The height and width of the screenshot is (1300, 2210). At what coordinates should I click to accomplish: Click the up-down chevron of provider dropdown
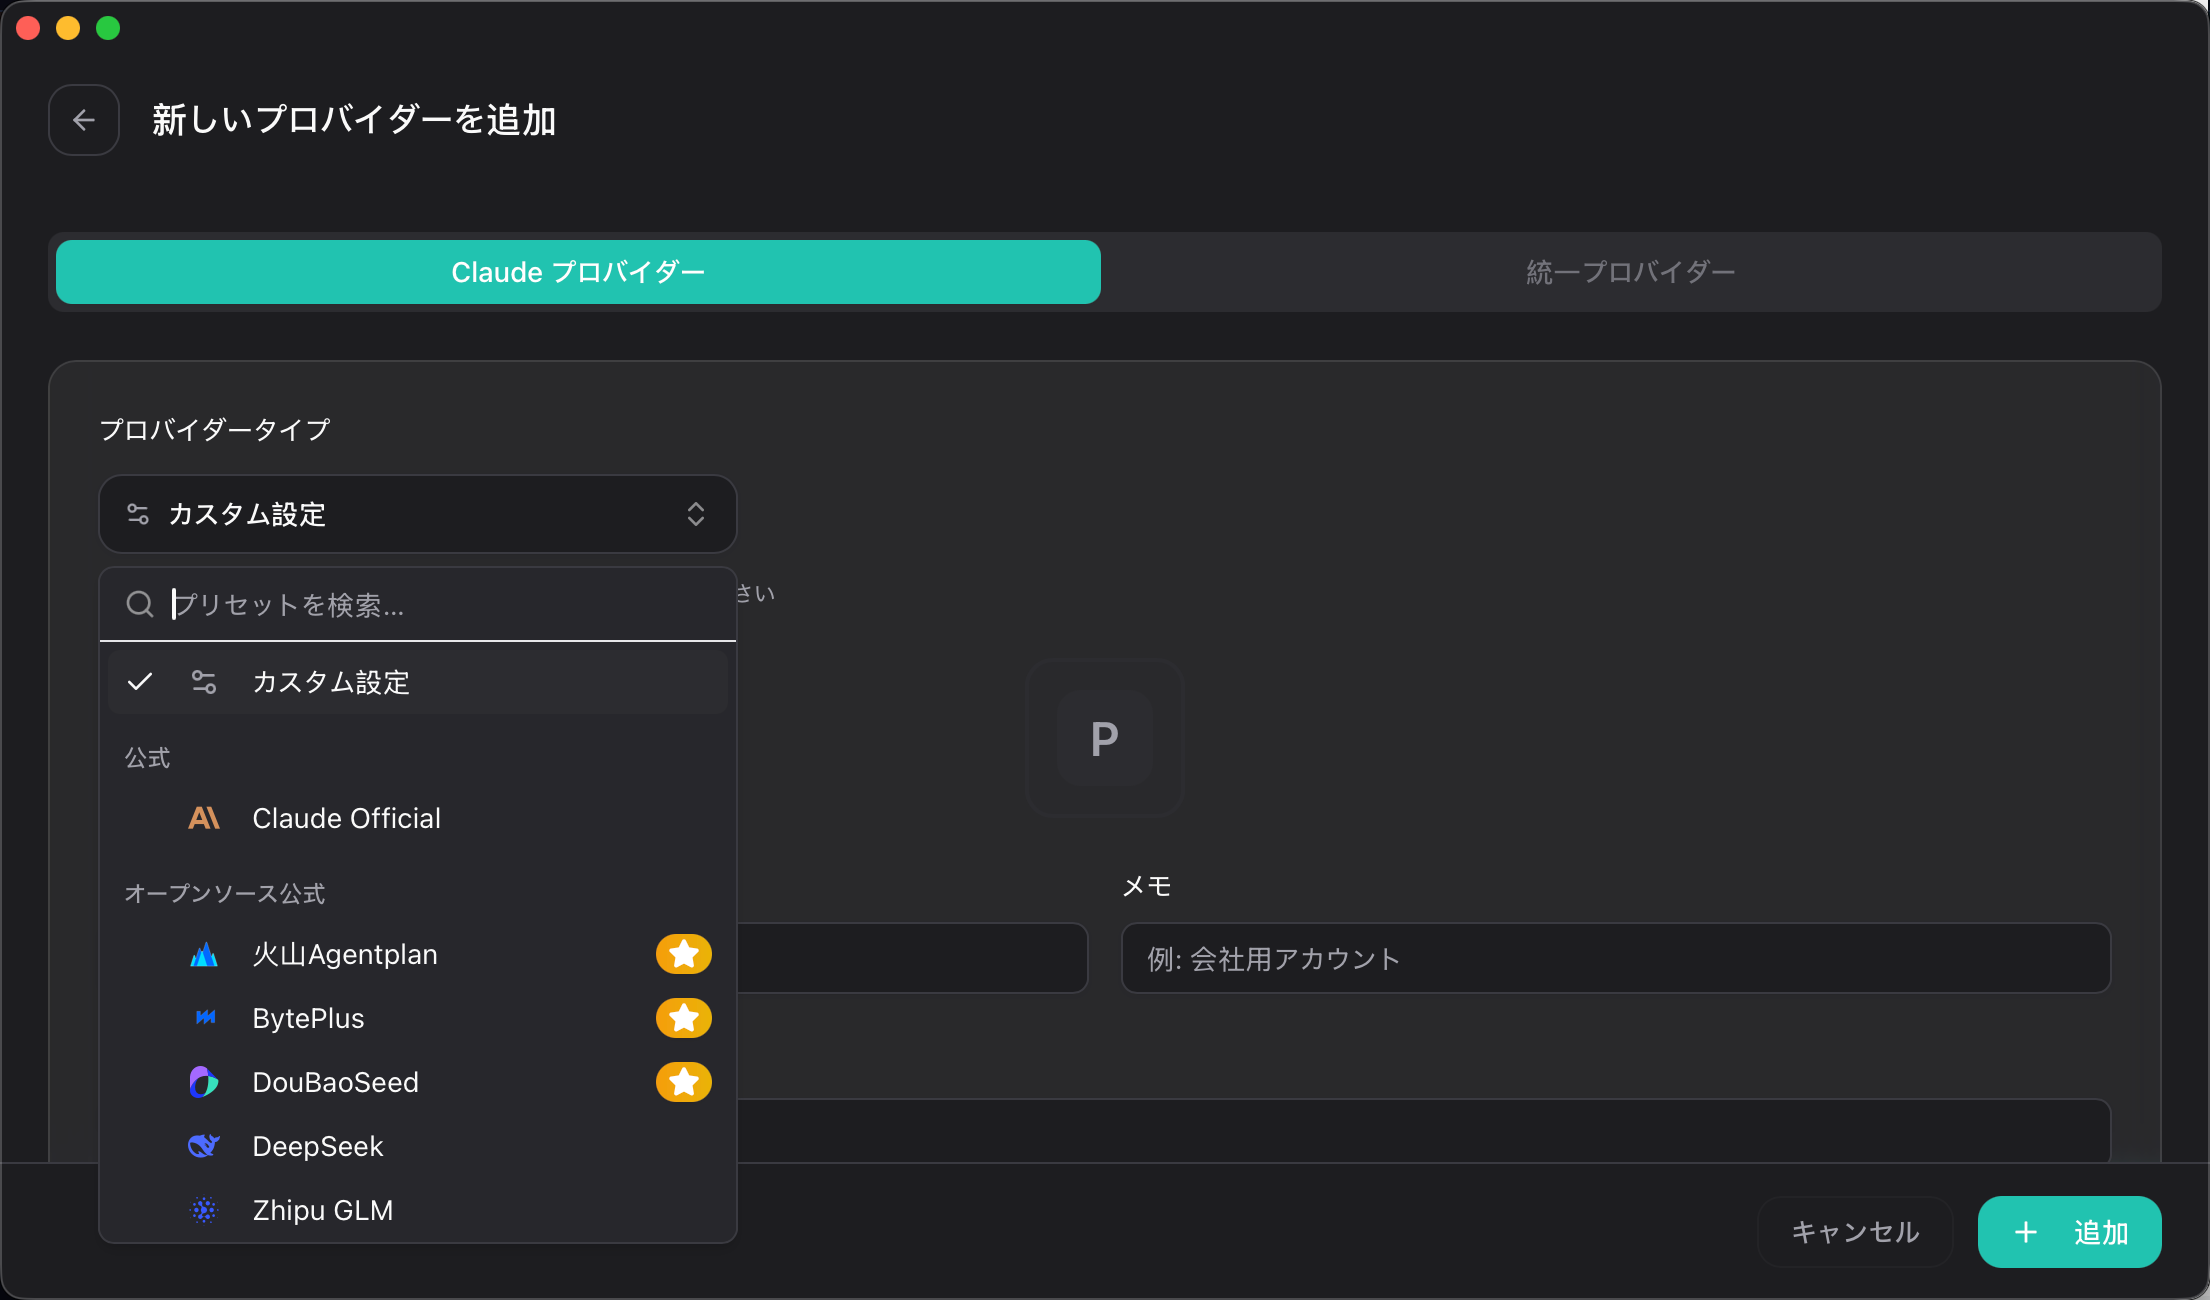696,514
